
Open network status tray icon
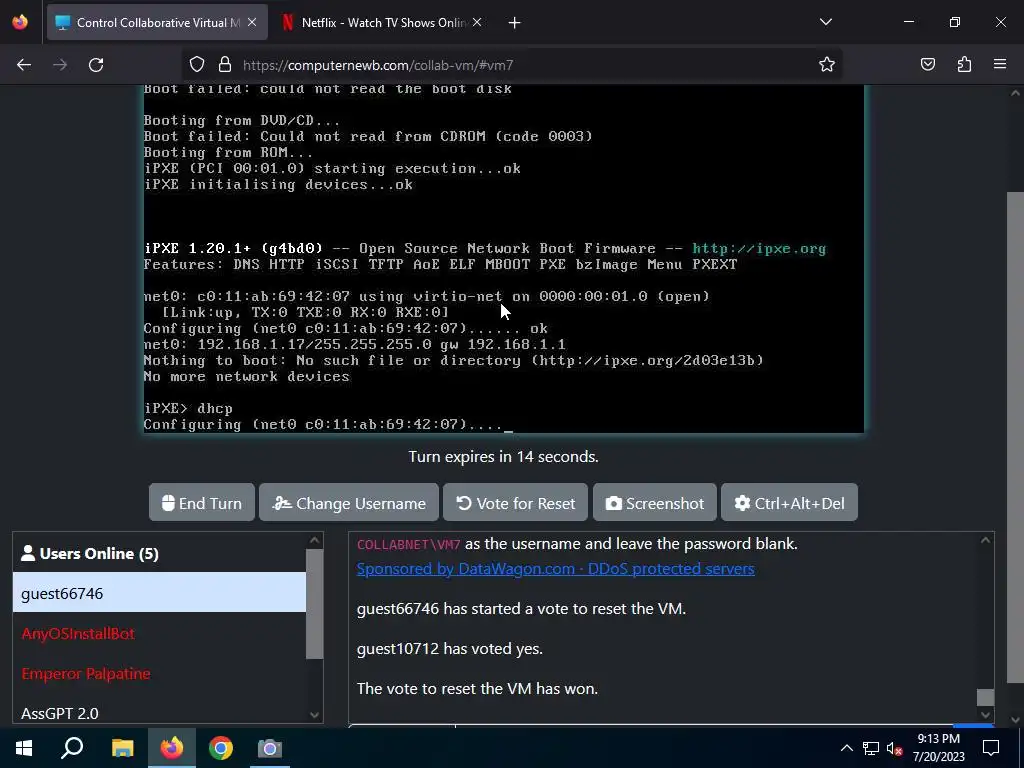coord(871,748)
